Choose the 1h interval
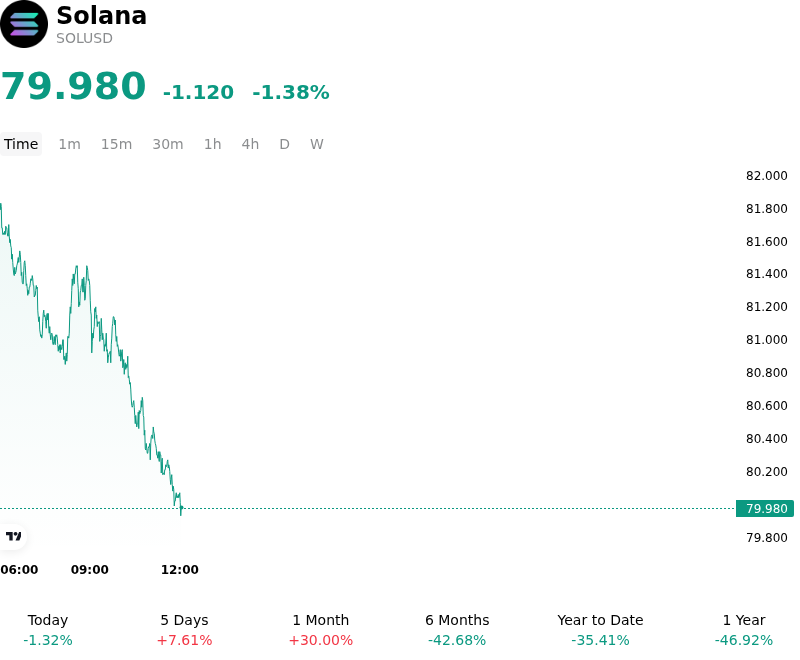Screen dimensions: 800x660 point(212,144)
